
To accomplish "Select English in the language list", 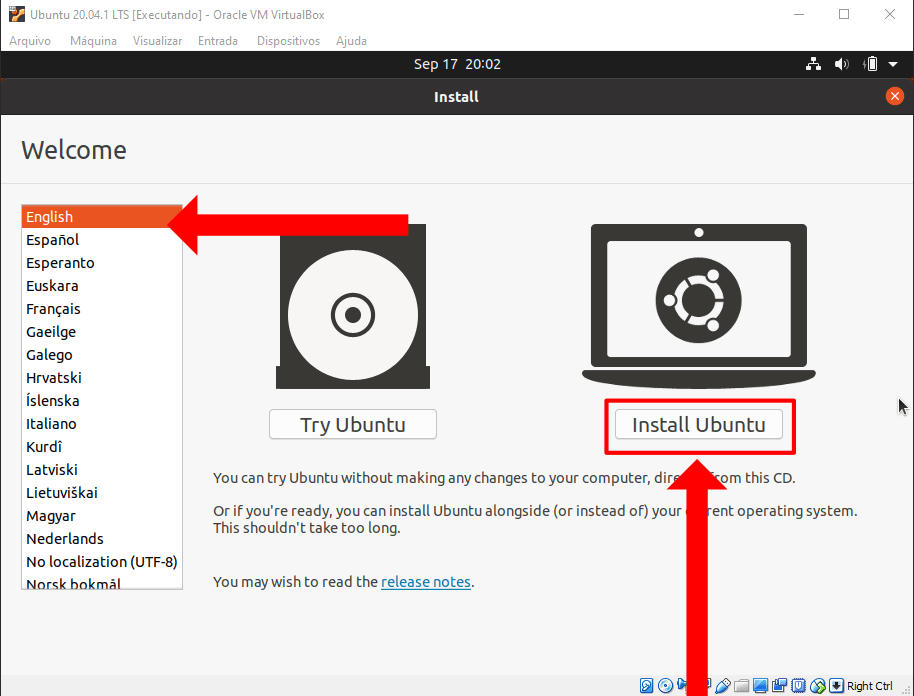I will point(102,217).
